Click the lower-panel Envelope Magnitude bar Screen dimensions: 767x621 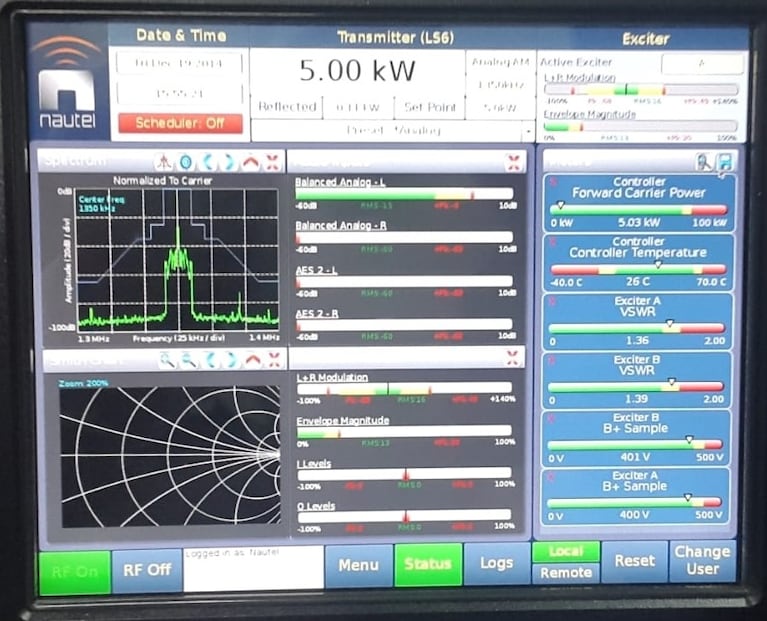[x=405, y=432]
